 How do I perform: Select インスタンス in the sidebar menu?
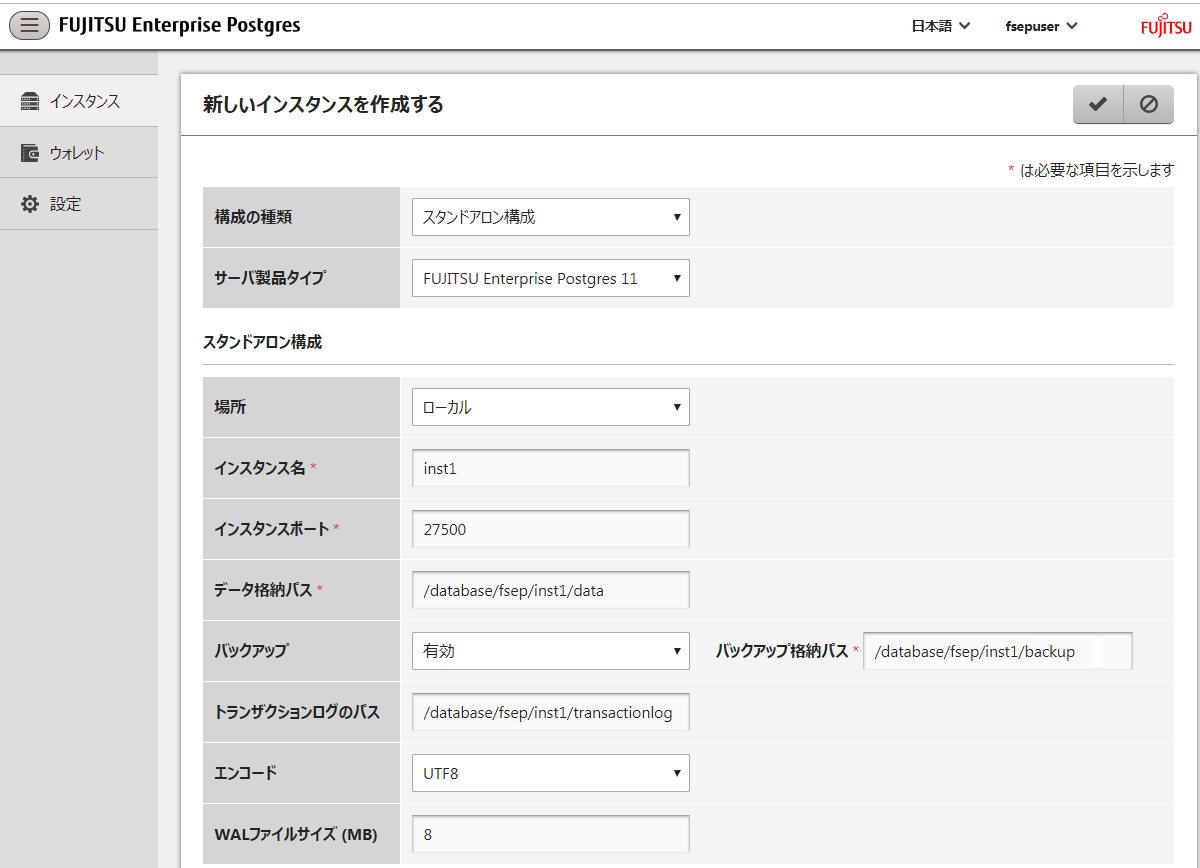[79, 101]
